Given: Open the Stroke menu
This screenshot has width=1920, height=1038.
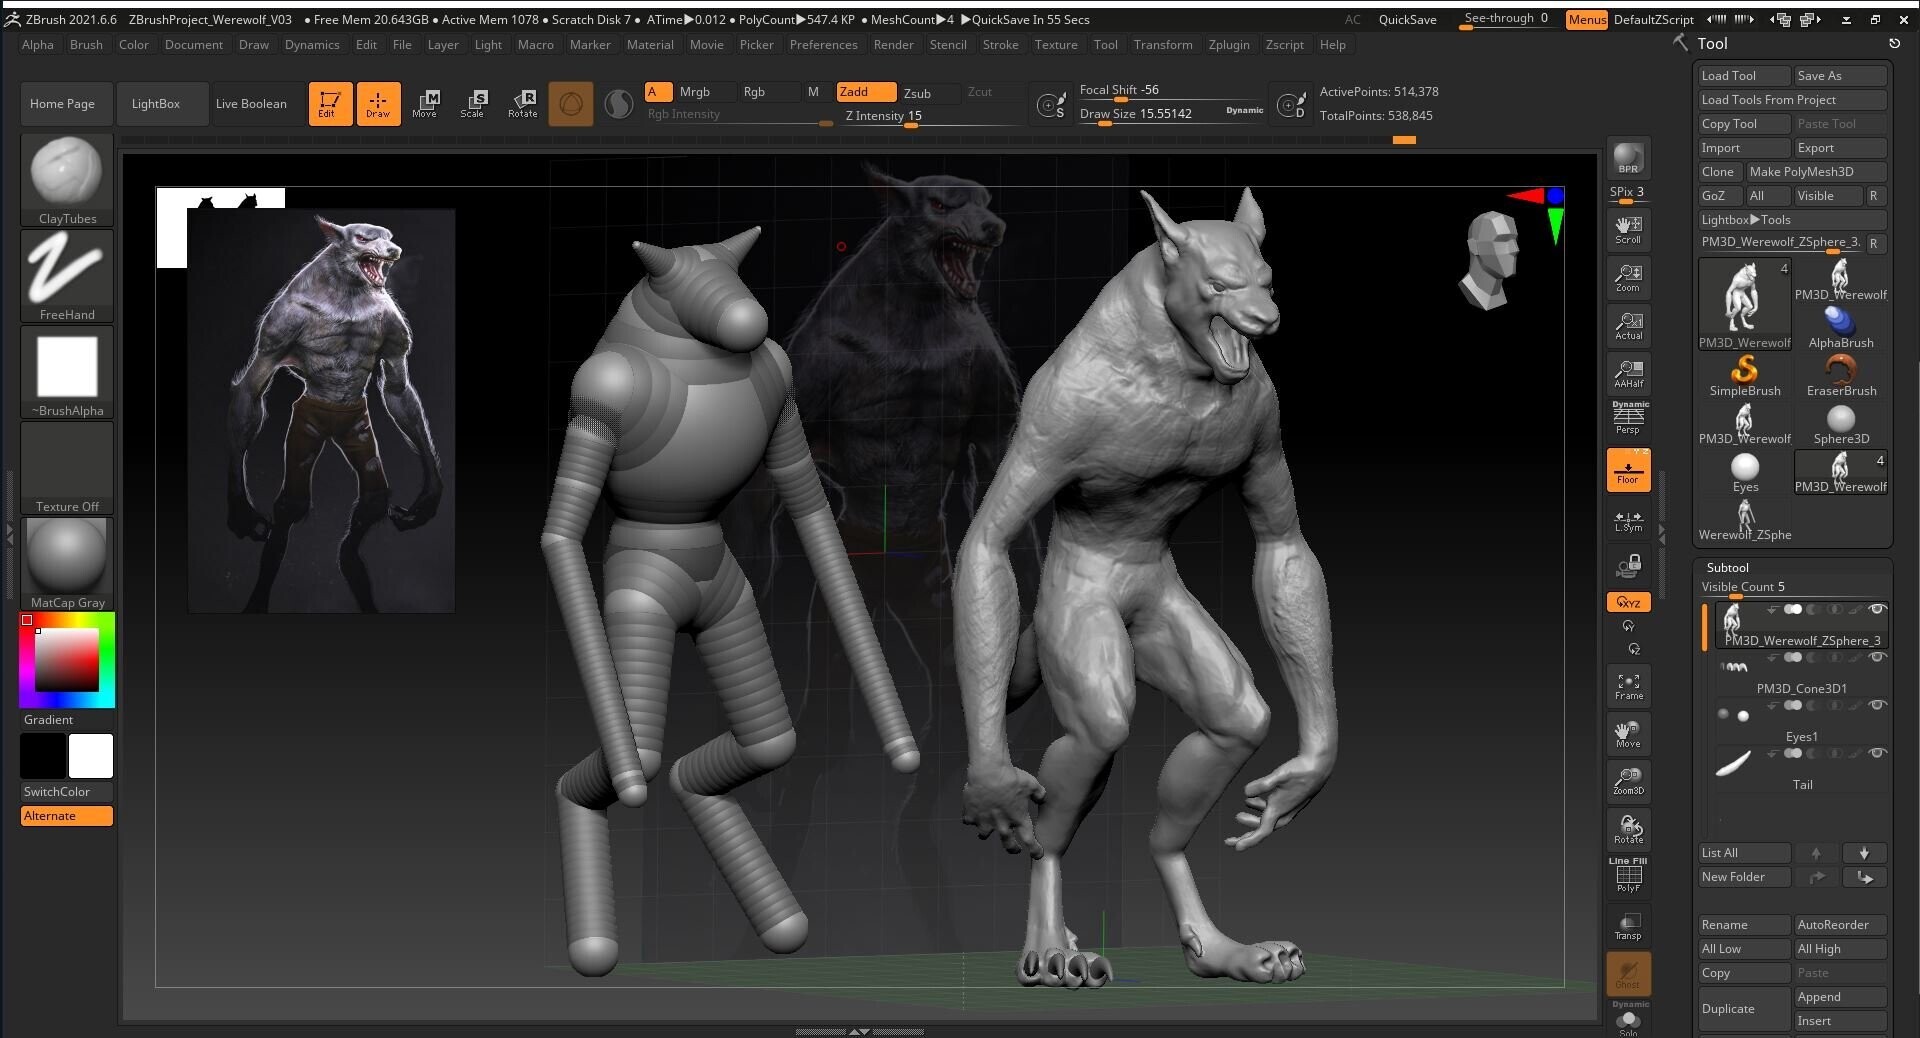Looking at the screenshot, I should pyautogui.click(x=1000, y=45).
